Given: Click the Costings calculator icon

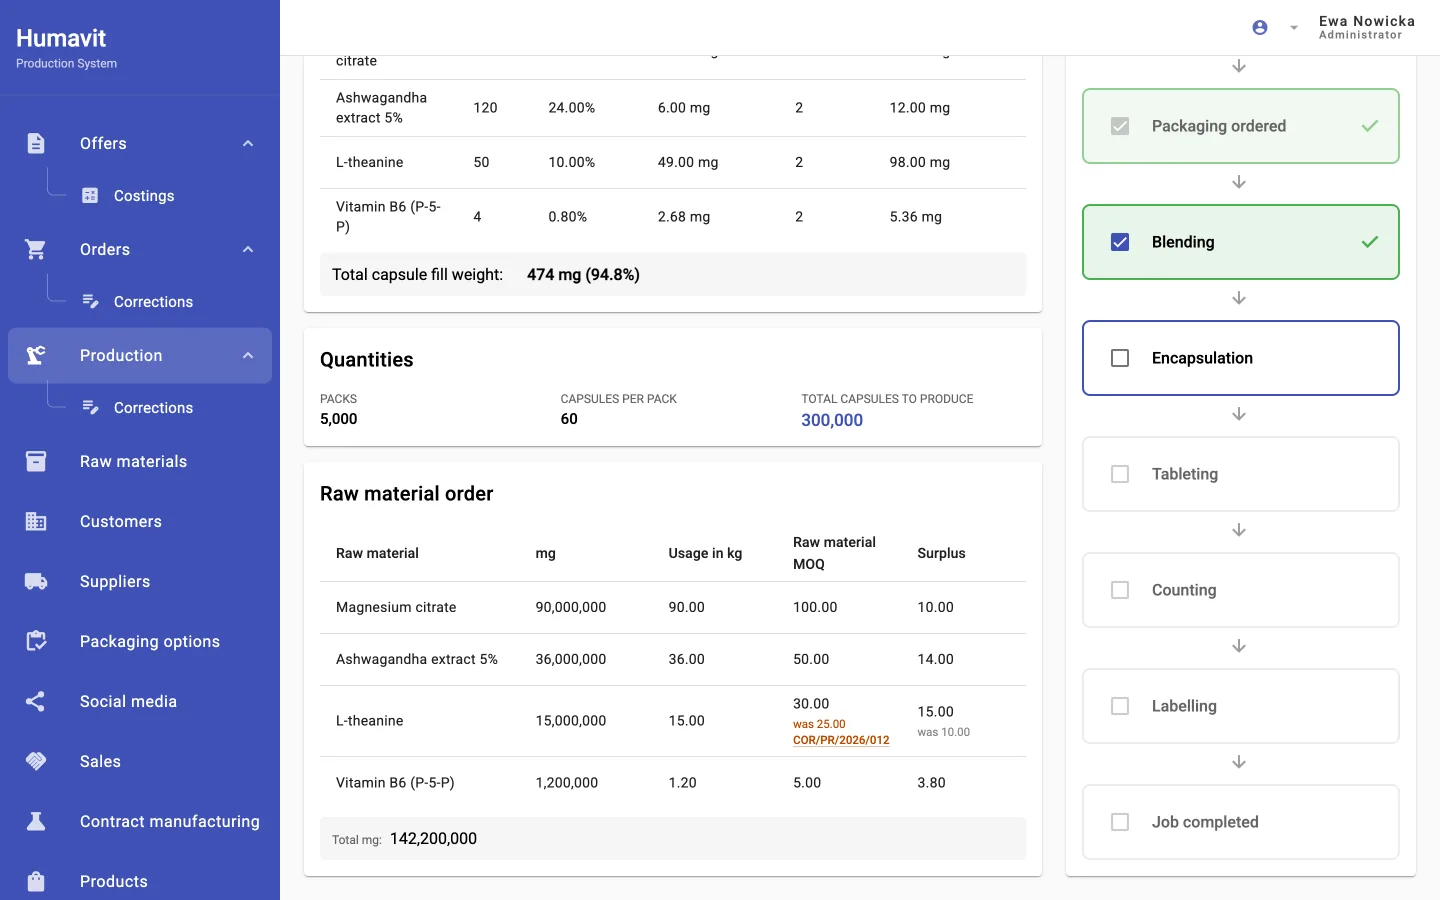Looking at the screenshot, I should [90, 196].
